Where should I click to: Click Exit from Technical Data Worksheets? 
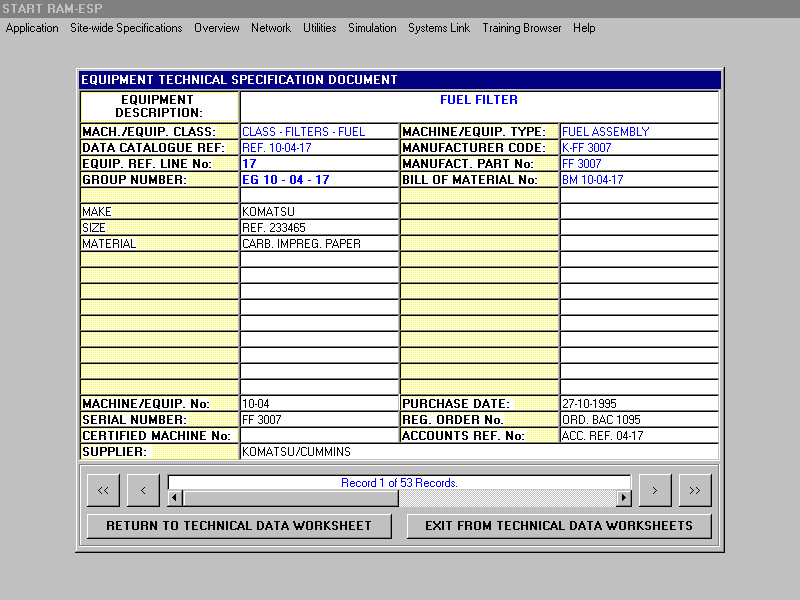pyautogui.click(x=559, y=526)
